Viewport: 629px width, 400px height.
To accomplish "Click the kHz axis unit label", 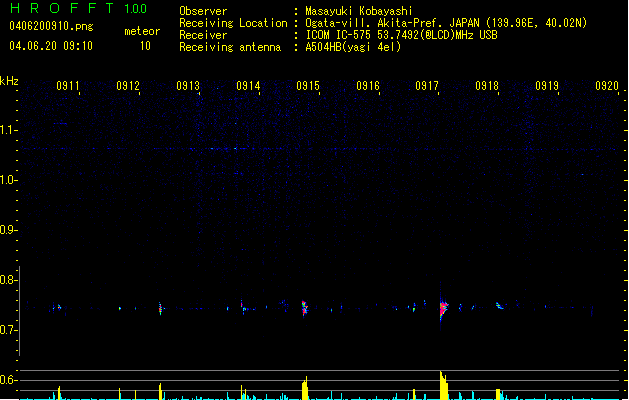I will coord(9,81).
